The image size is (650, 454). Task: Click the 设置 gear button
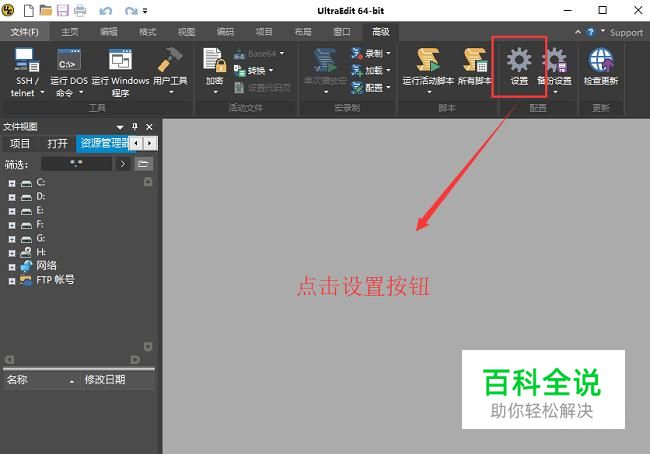tap(519, 67)
